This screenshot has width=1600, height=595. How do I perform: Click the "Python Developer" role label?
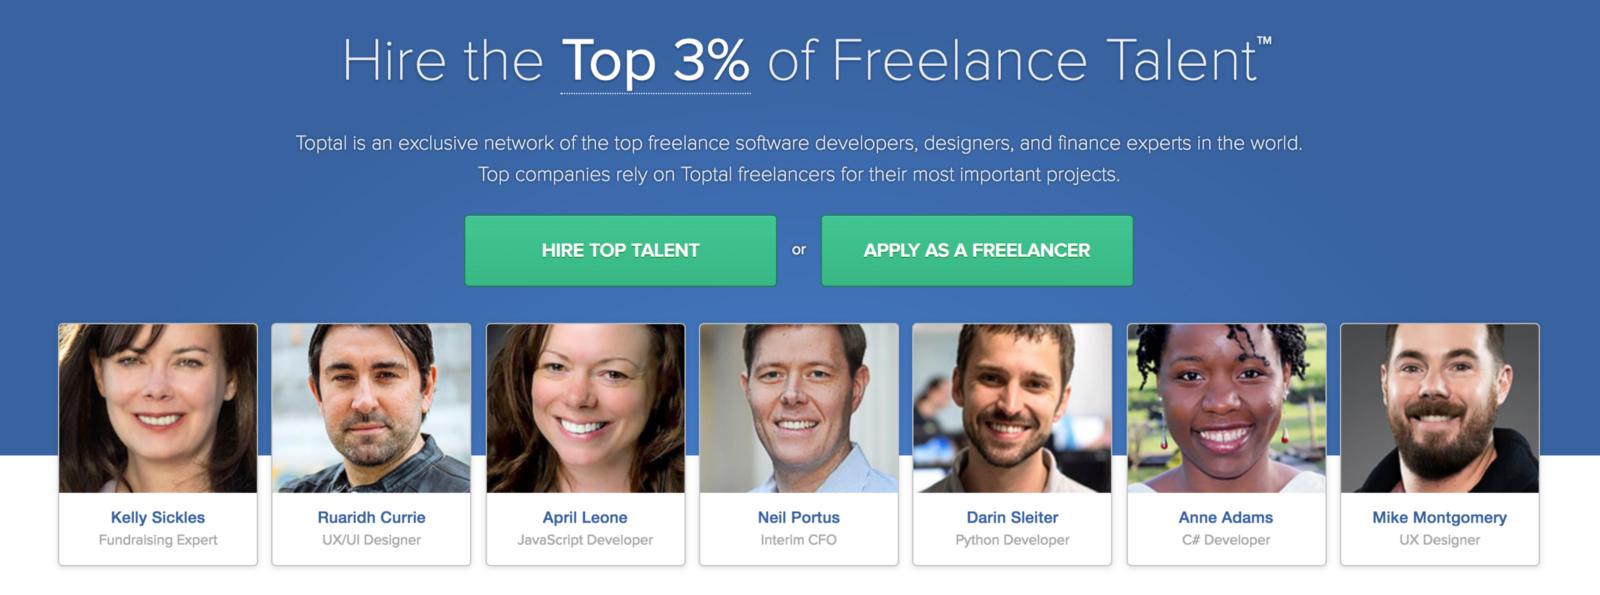click(1012, 540)
